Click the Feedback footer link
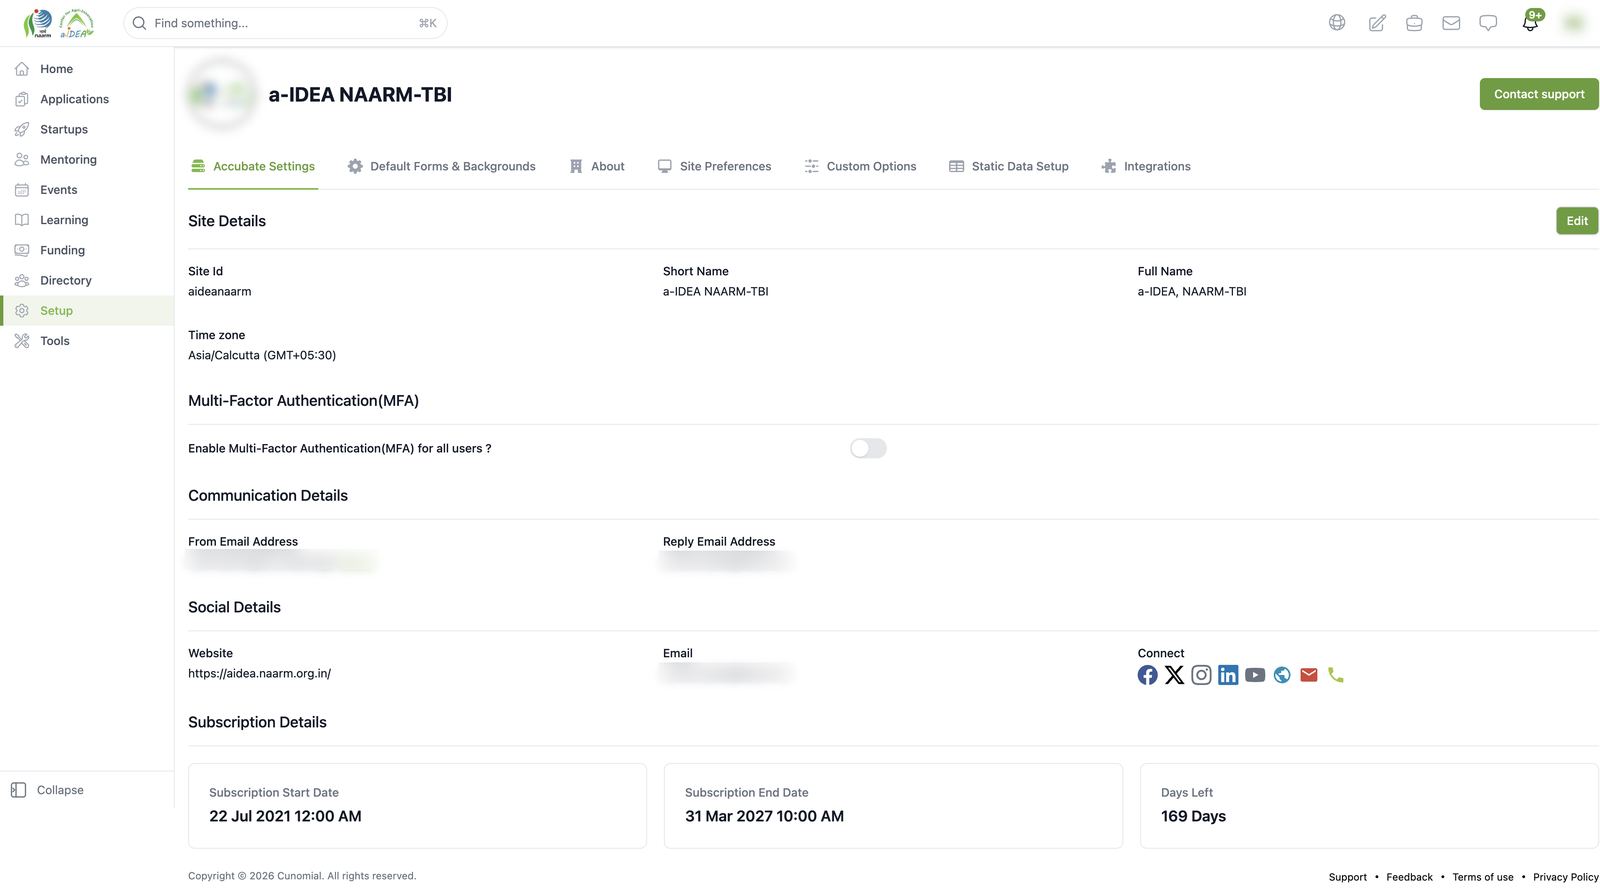 pos(1409,877)
